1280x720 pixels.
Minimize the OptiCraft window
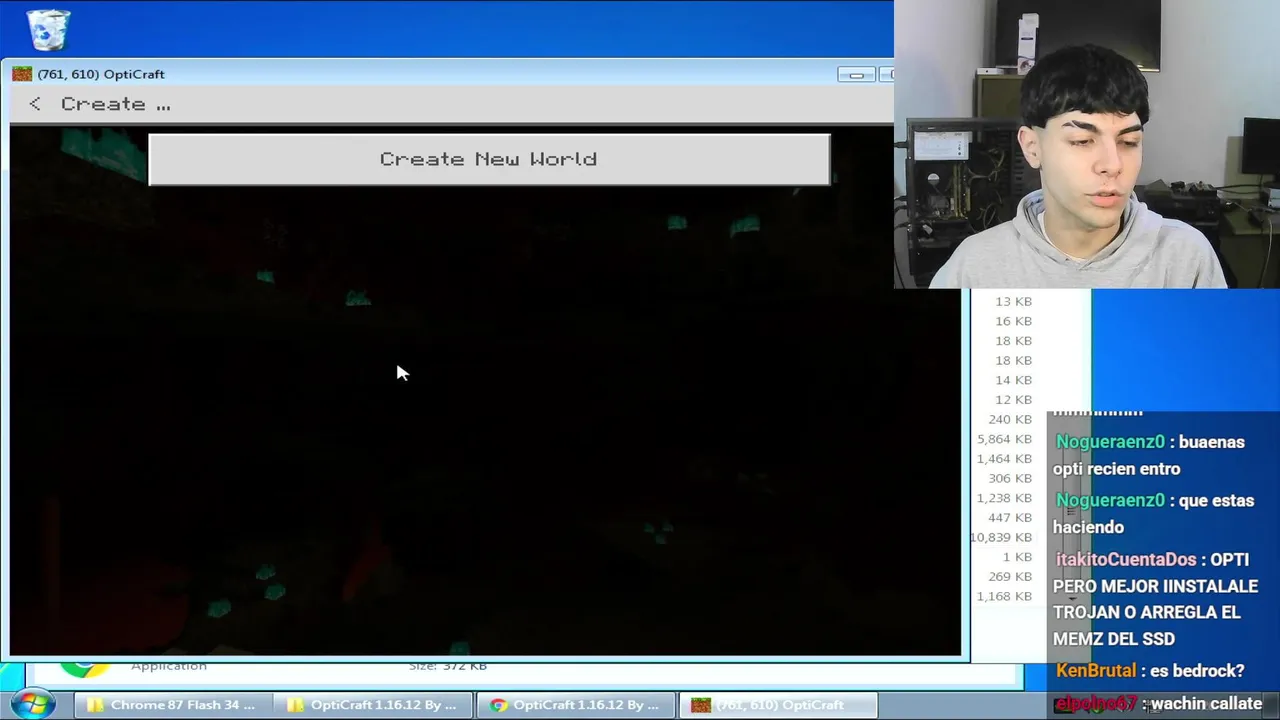pos(856,75)
